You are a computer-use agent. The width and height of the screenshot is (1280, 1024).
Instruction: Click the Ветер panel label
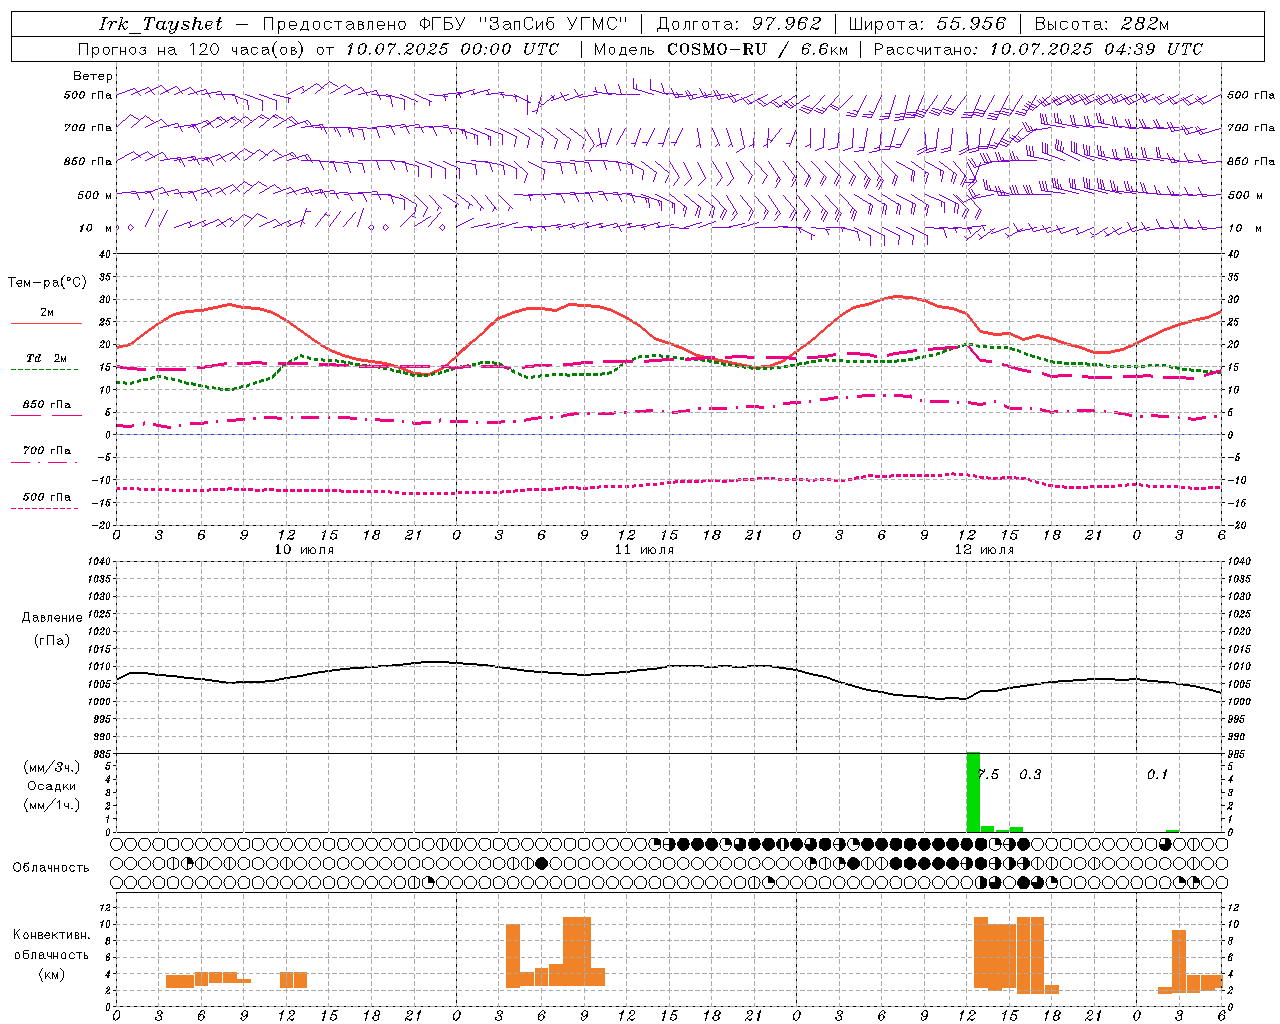tap(93, 76)
